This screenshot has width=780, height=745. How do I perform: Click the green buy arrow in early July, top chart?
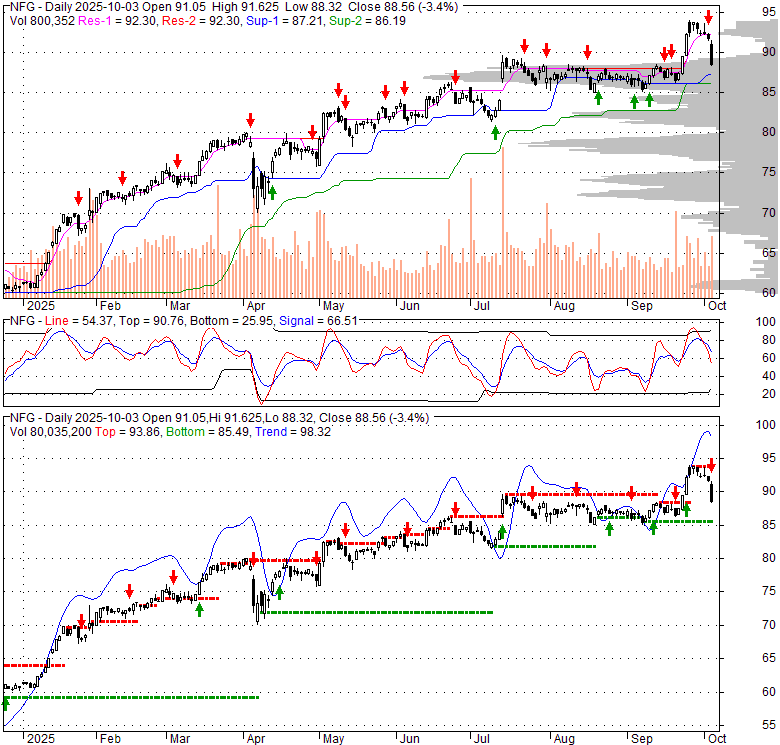click(x=495, y=132)
